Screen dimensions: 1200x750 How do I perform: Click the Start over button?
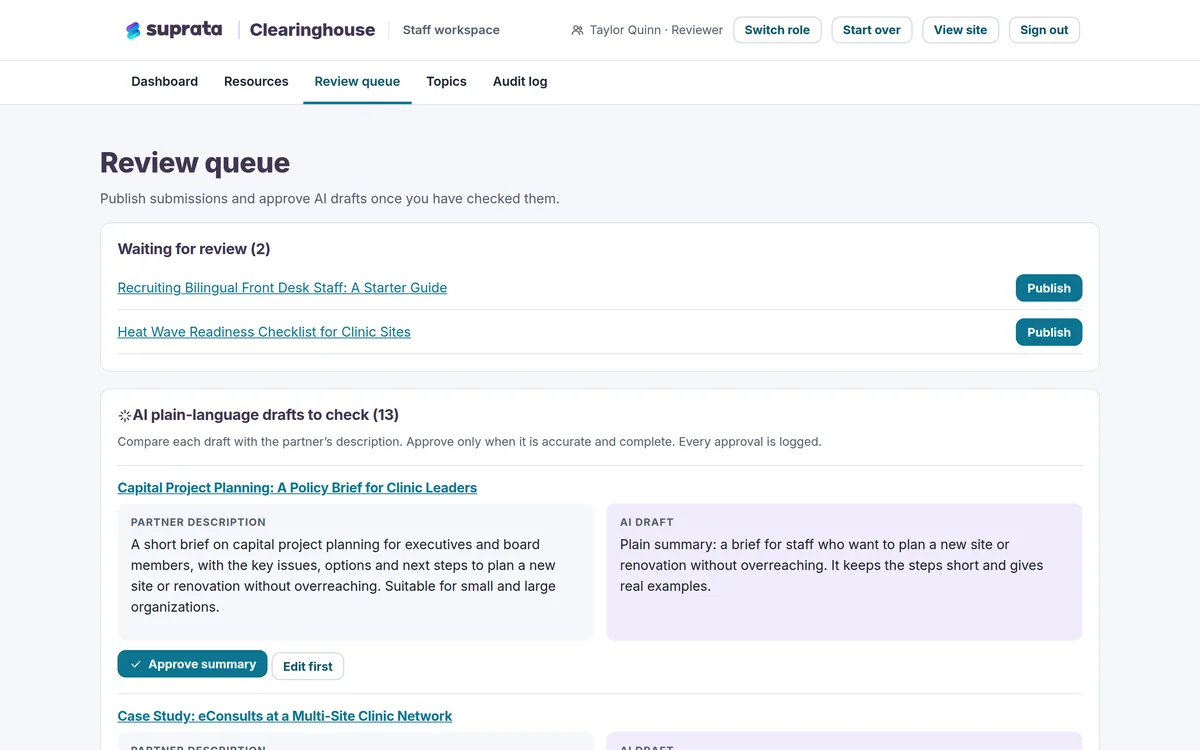point(872,30)
